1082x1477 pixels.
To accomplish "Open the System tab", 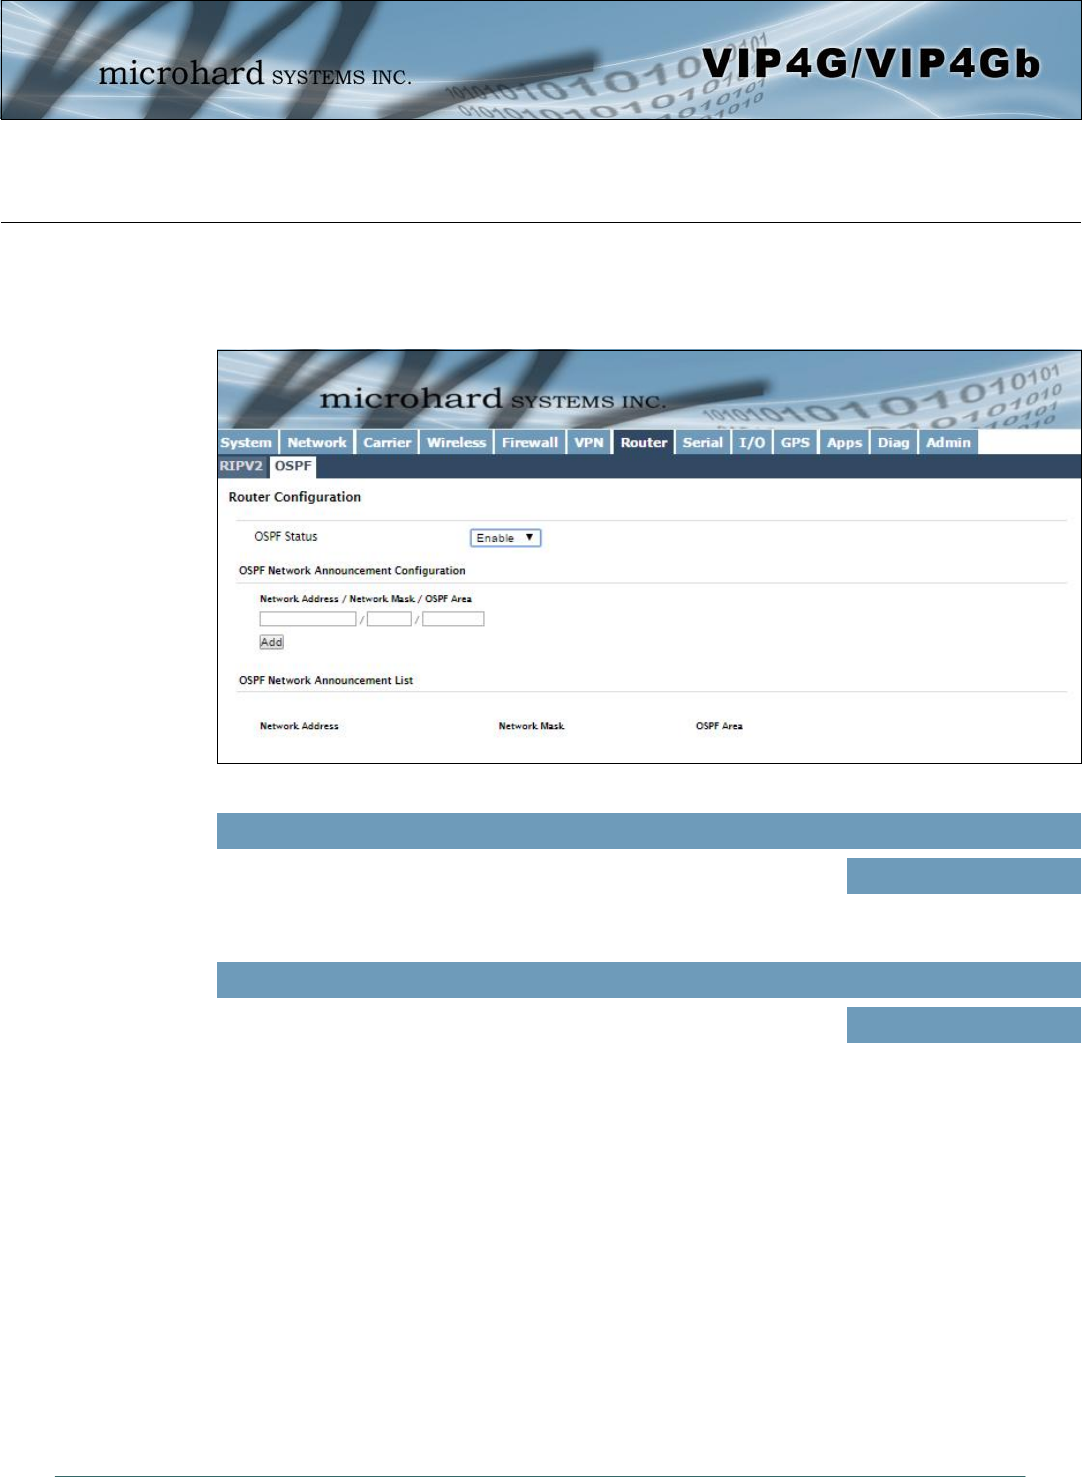I will pos(246,442).
